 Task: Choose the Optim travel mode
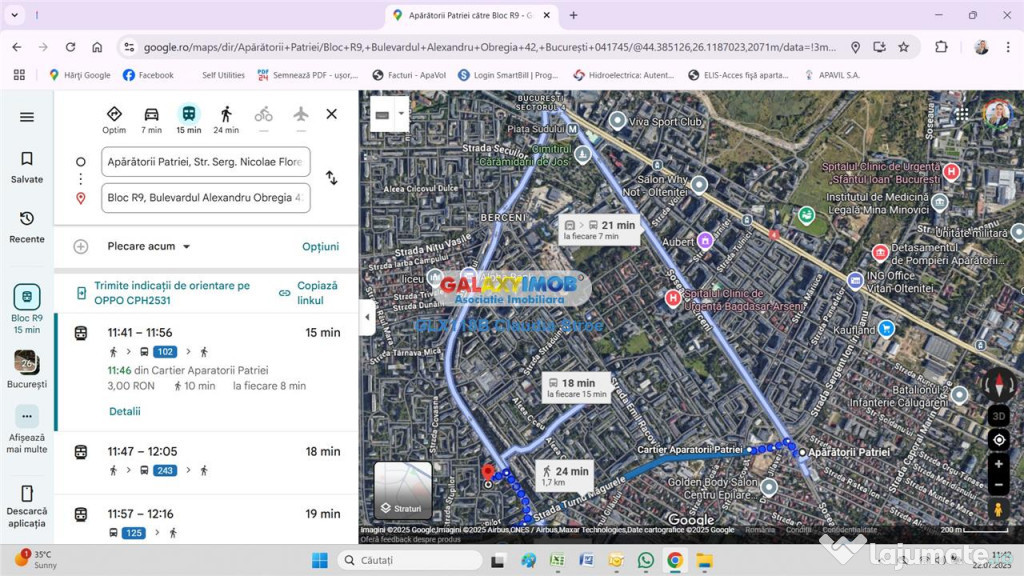pyautogui.click(x=114, y=120)
